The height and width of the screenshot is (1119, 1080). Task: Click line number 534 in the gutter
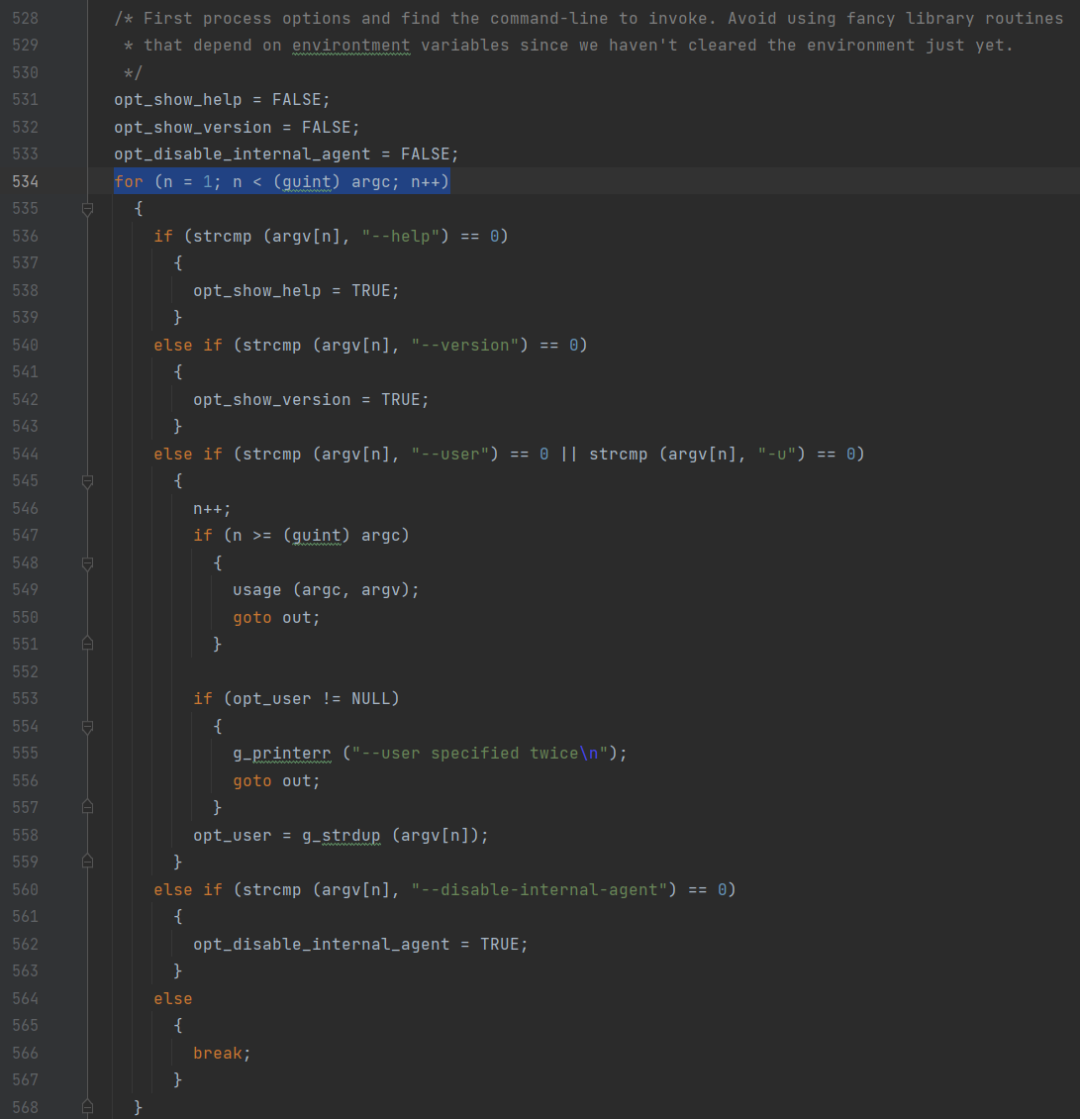click(25, 181)
